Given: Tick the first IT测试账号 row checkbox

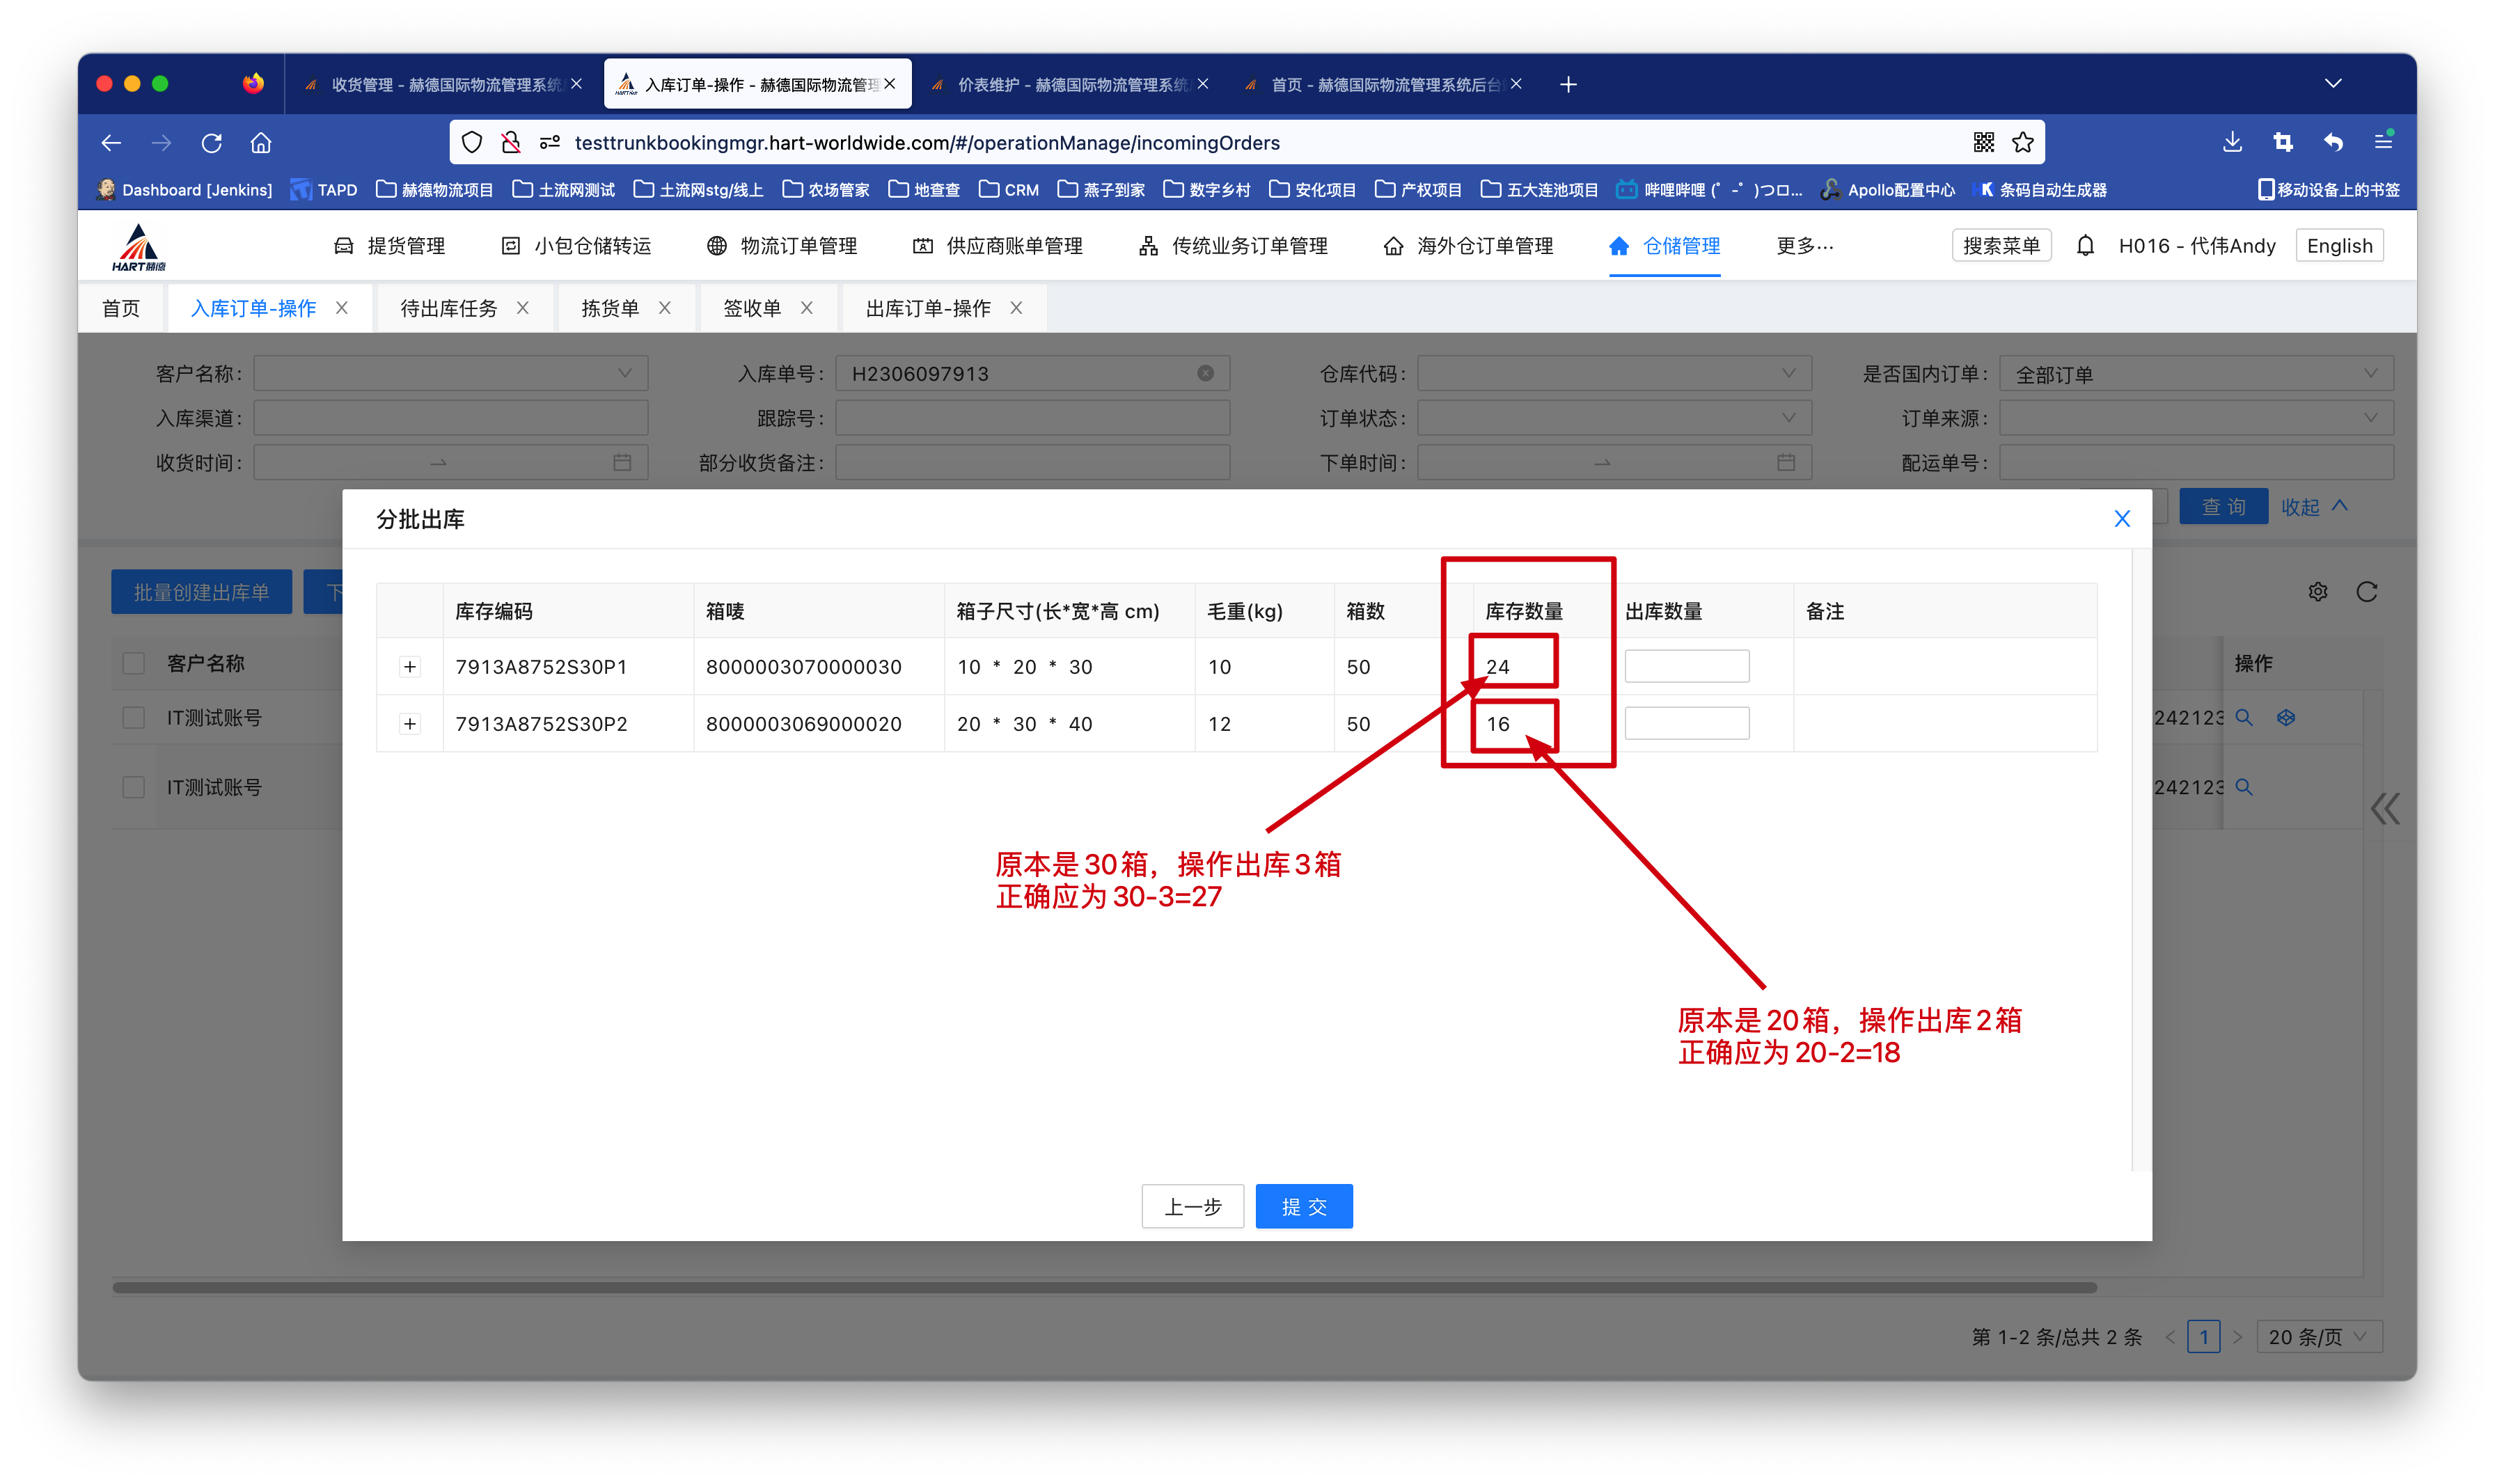Looking at the screenshot, I should coord(134,718).
